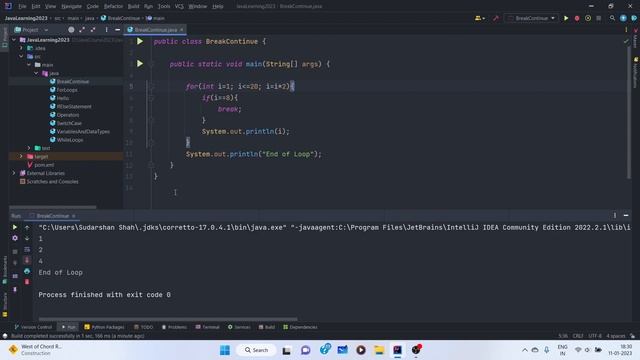Expand External Libraries node

click(x=14, y=173)
